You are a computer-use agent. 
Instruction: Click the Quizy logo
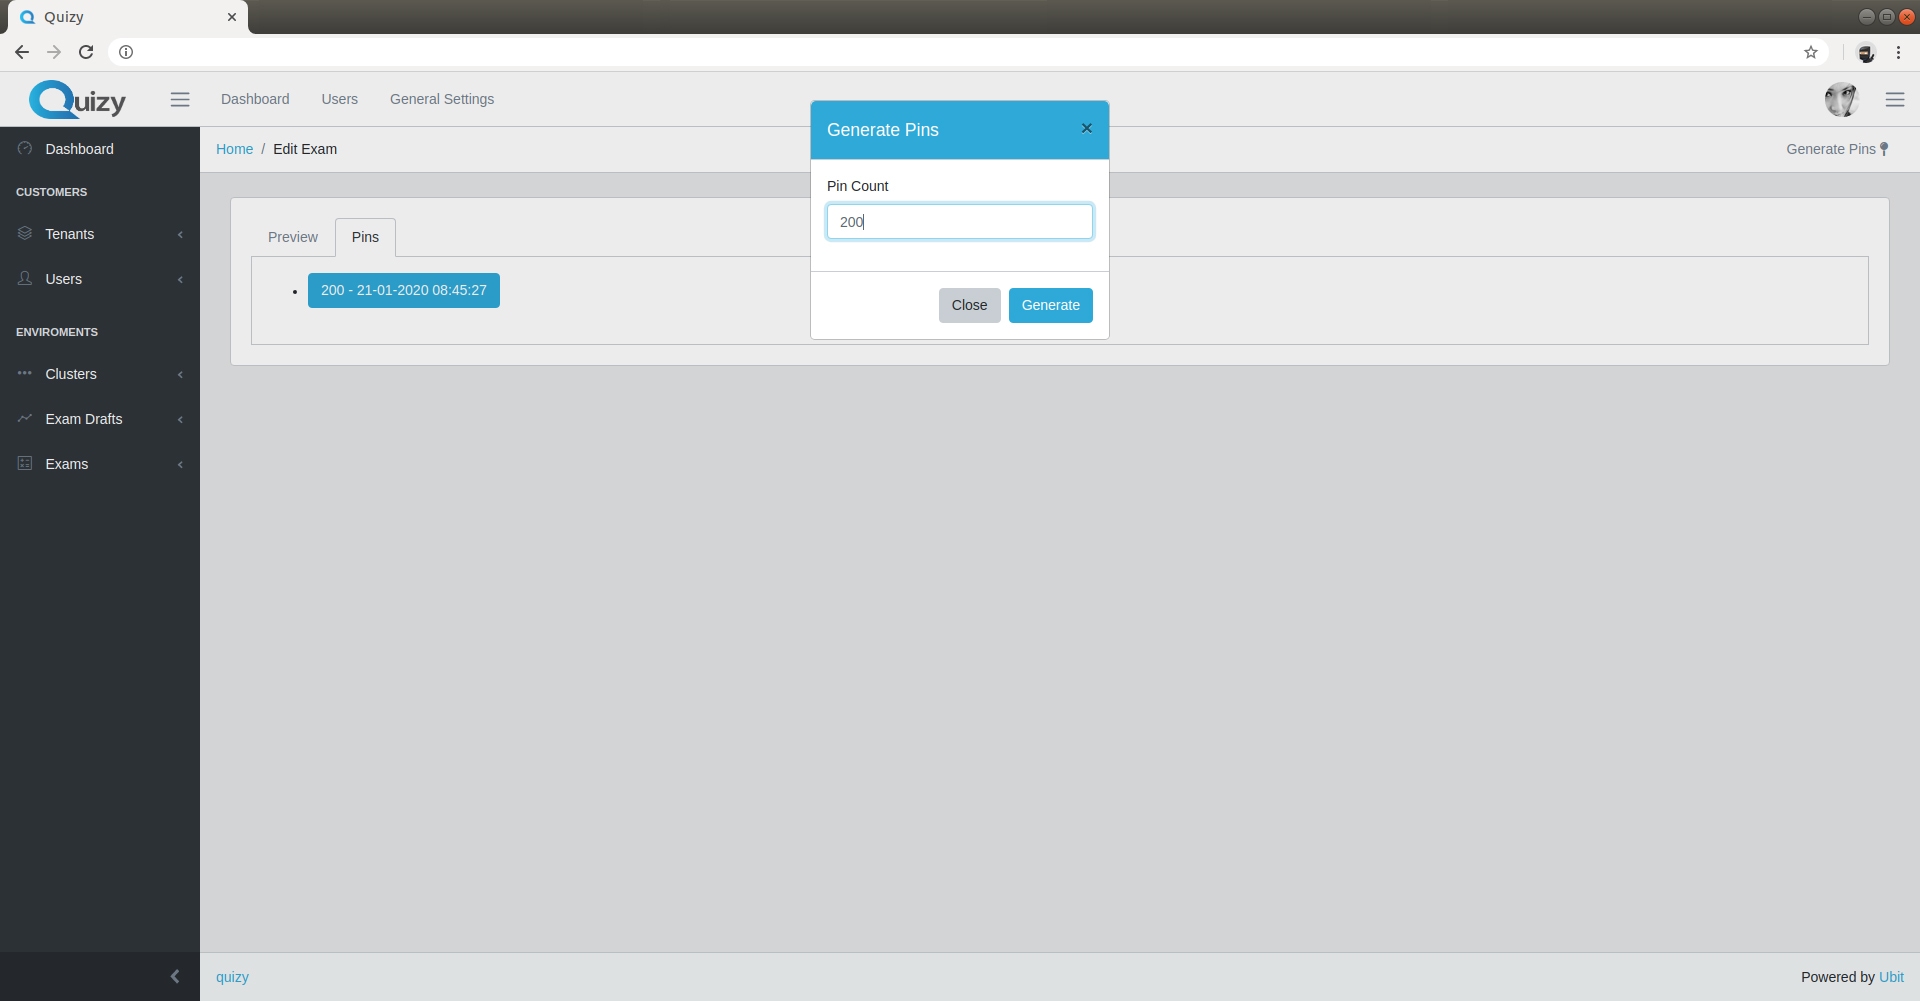click(x=78, y=99)
